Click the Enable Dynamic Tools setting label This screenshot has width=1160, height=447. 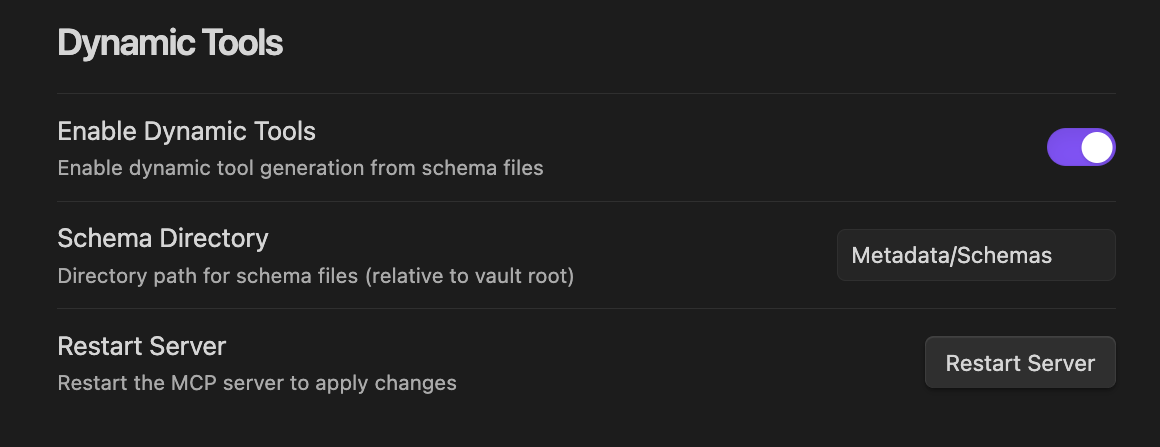tap(187, 131)
